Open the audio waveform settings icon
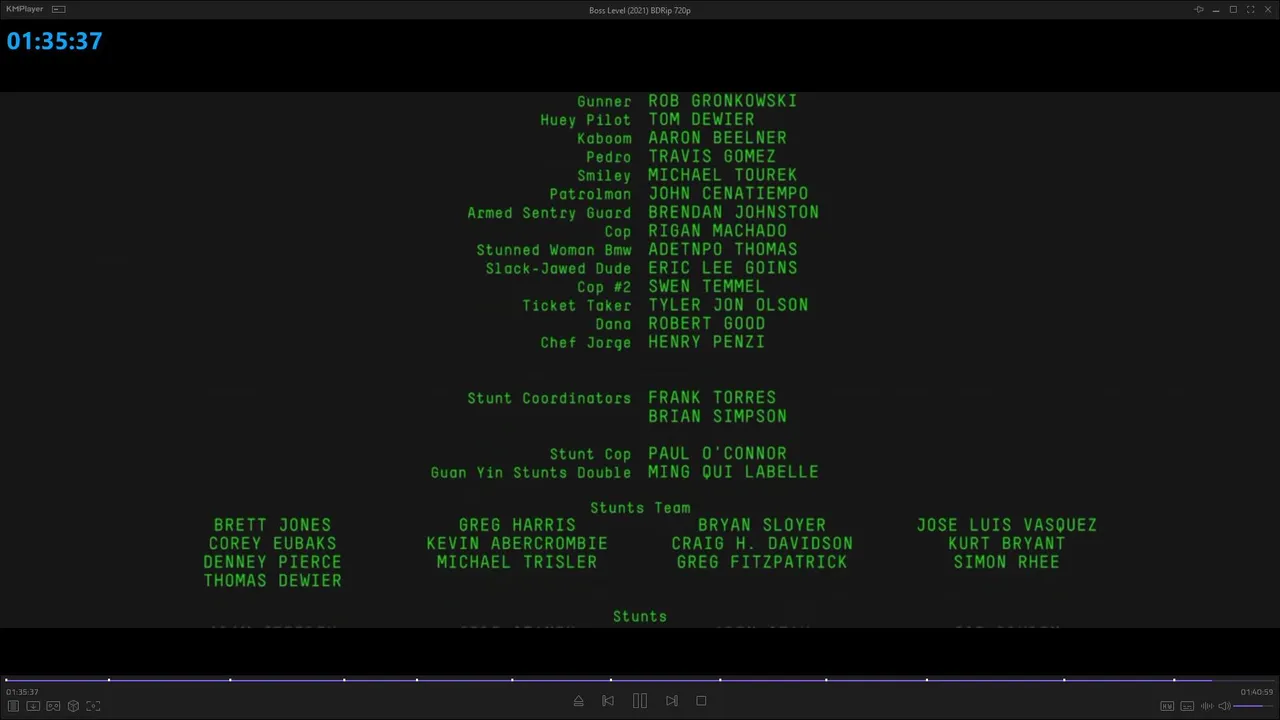 (1207, 706)
